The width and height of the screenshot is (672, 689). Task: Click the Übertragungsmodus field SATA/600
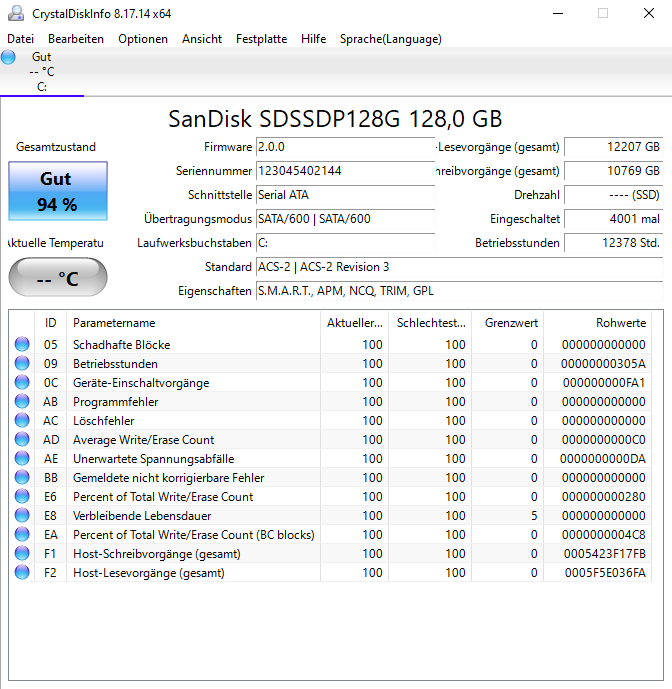tap(345, 219)
